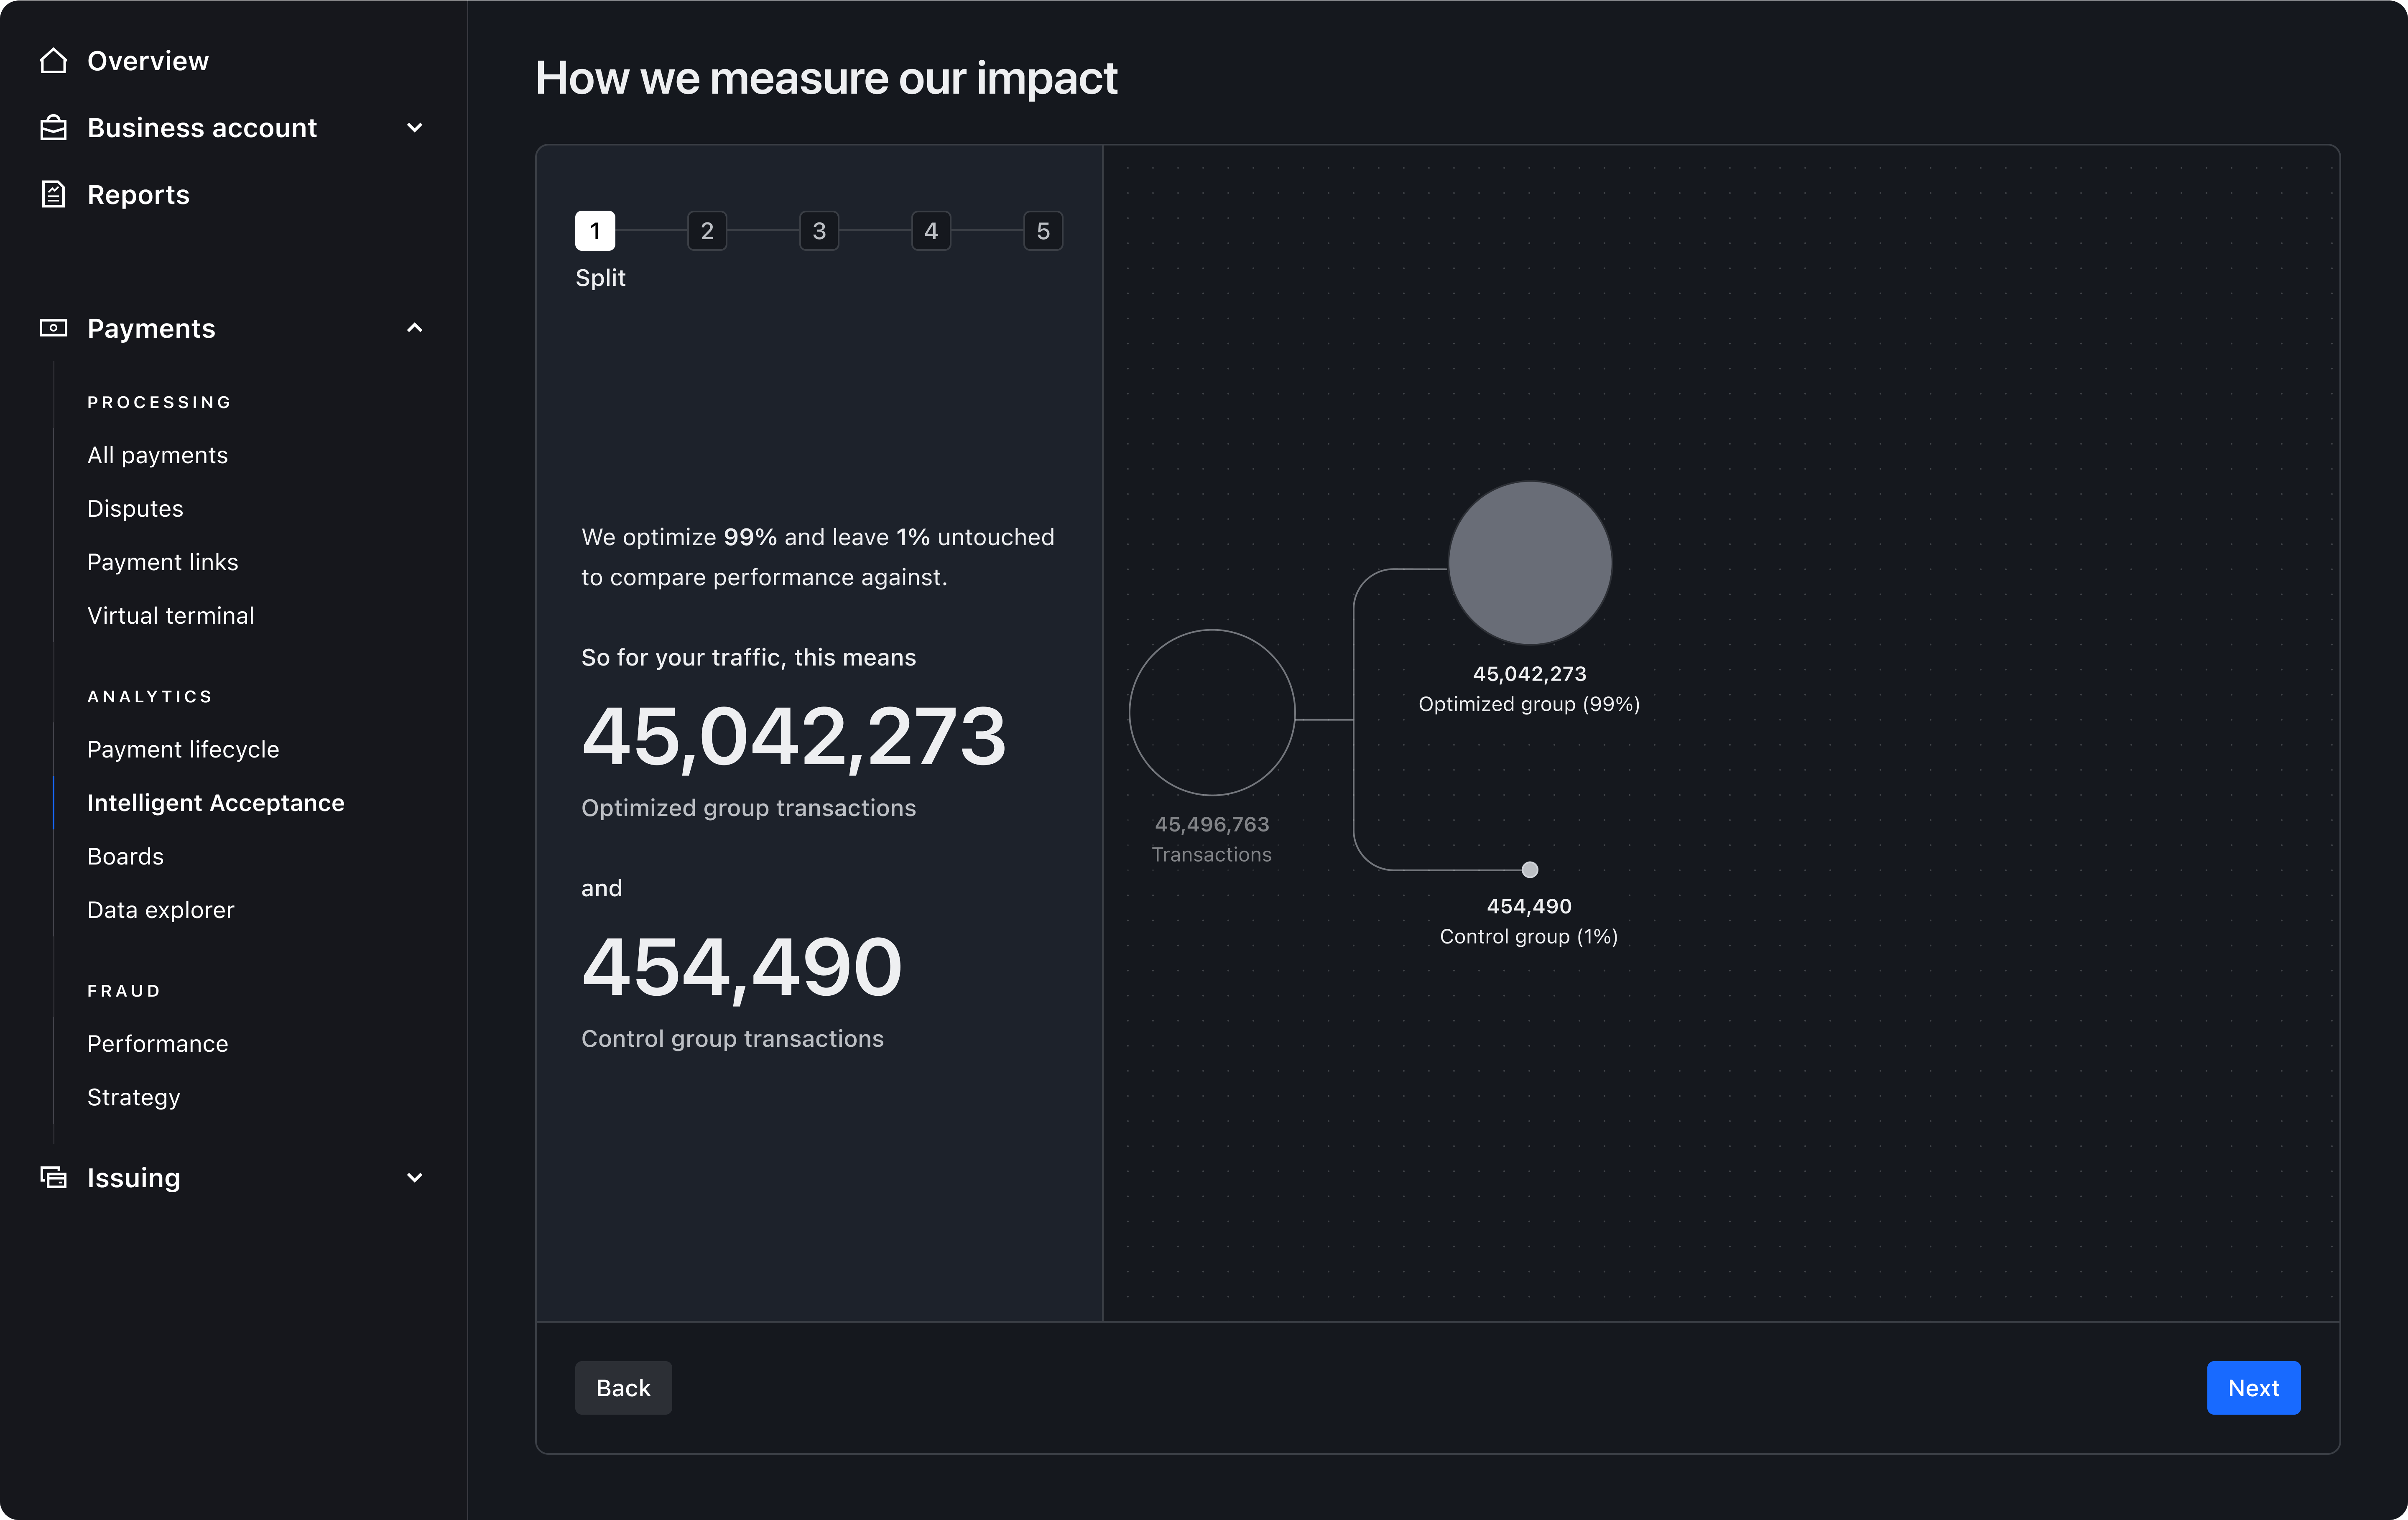Screen dimensions: 2408x1520
Task: Click the Optimized group (99%) label
Action: pos(1529,704)
